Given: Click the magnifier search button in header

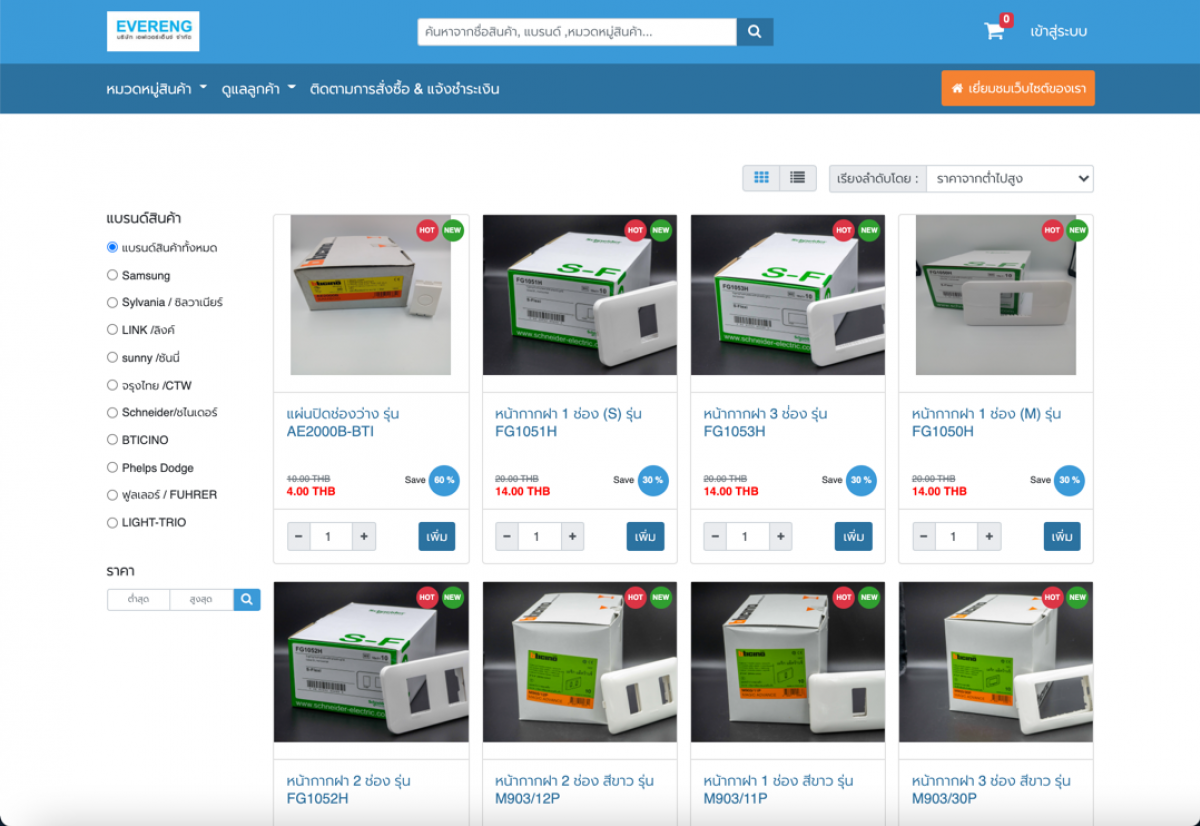Looking at the screenshot, I should (755, 31).
